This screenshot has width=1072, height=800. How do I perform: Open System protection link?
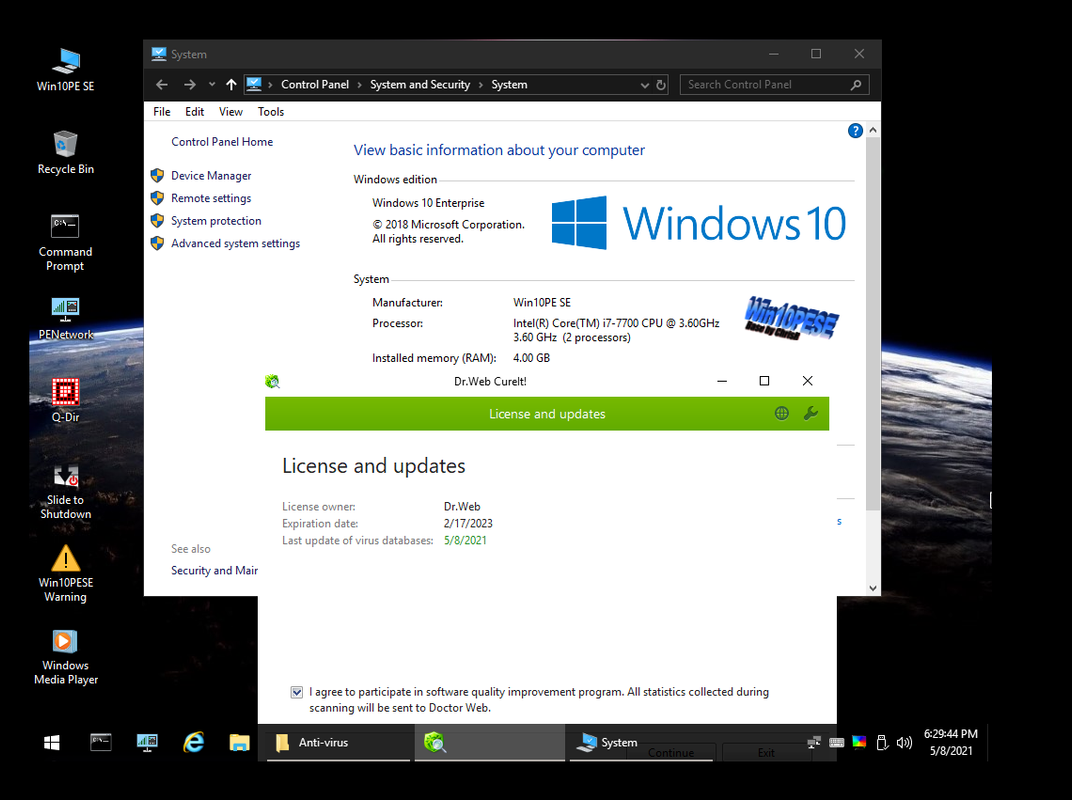coord(216,221)
